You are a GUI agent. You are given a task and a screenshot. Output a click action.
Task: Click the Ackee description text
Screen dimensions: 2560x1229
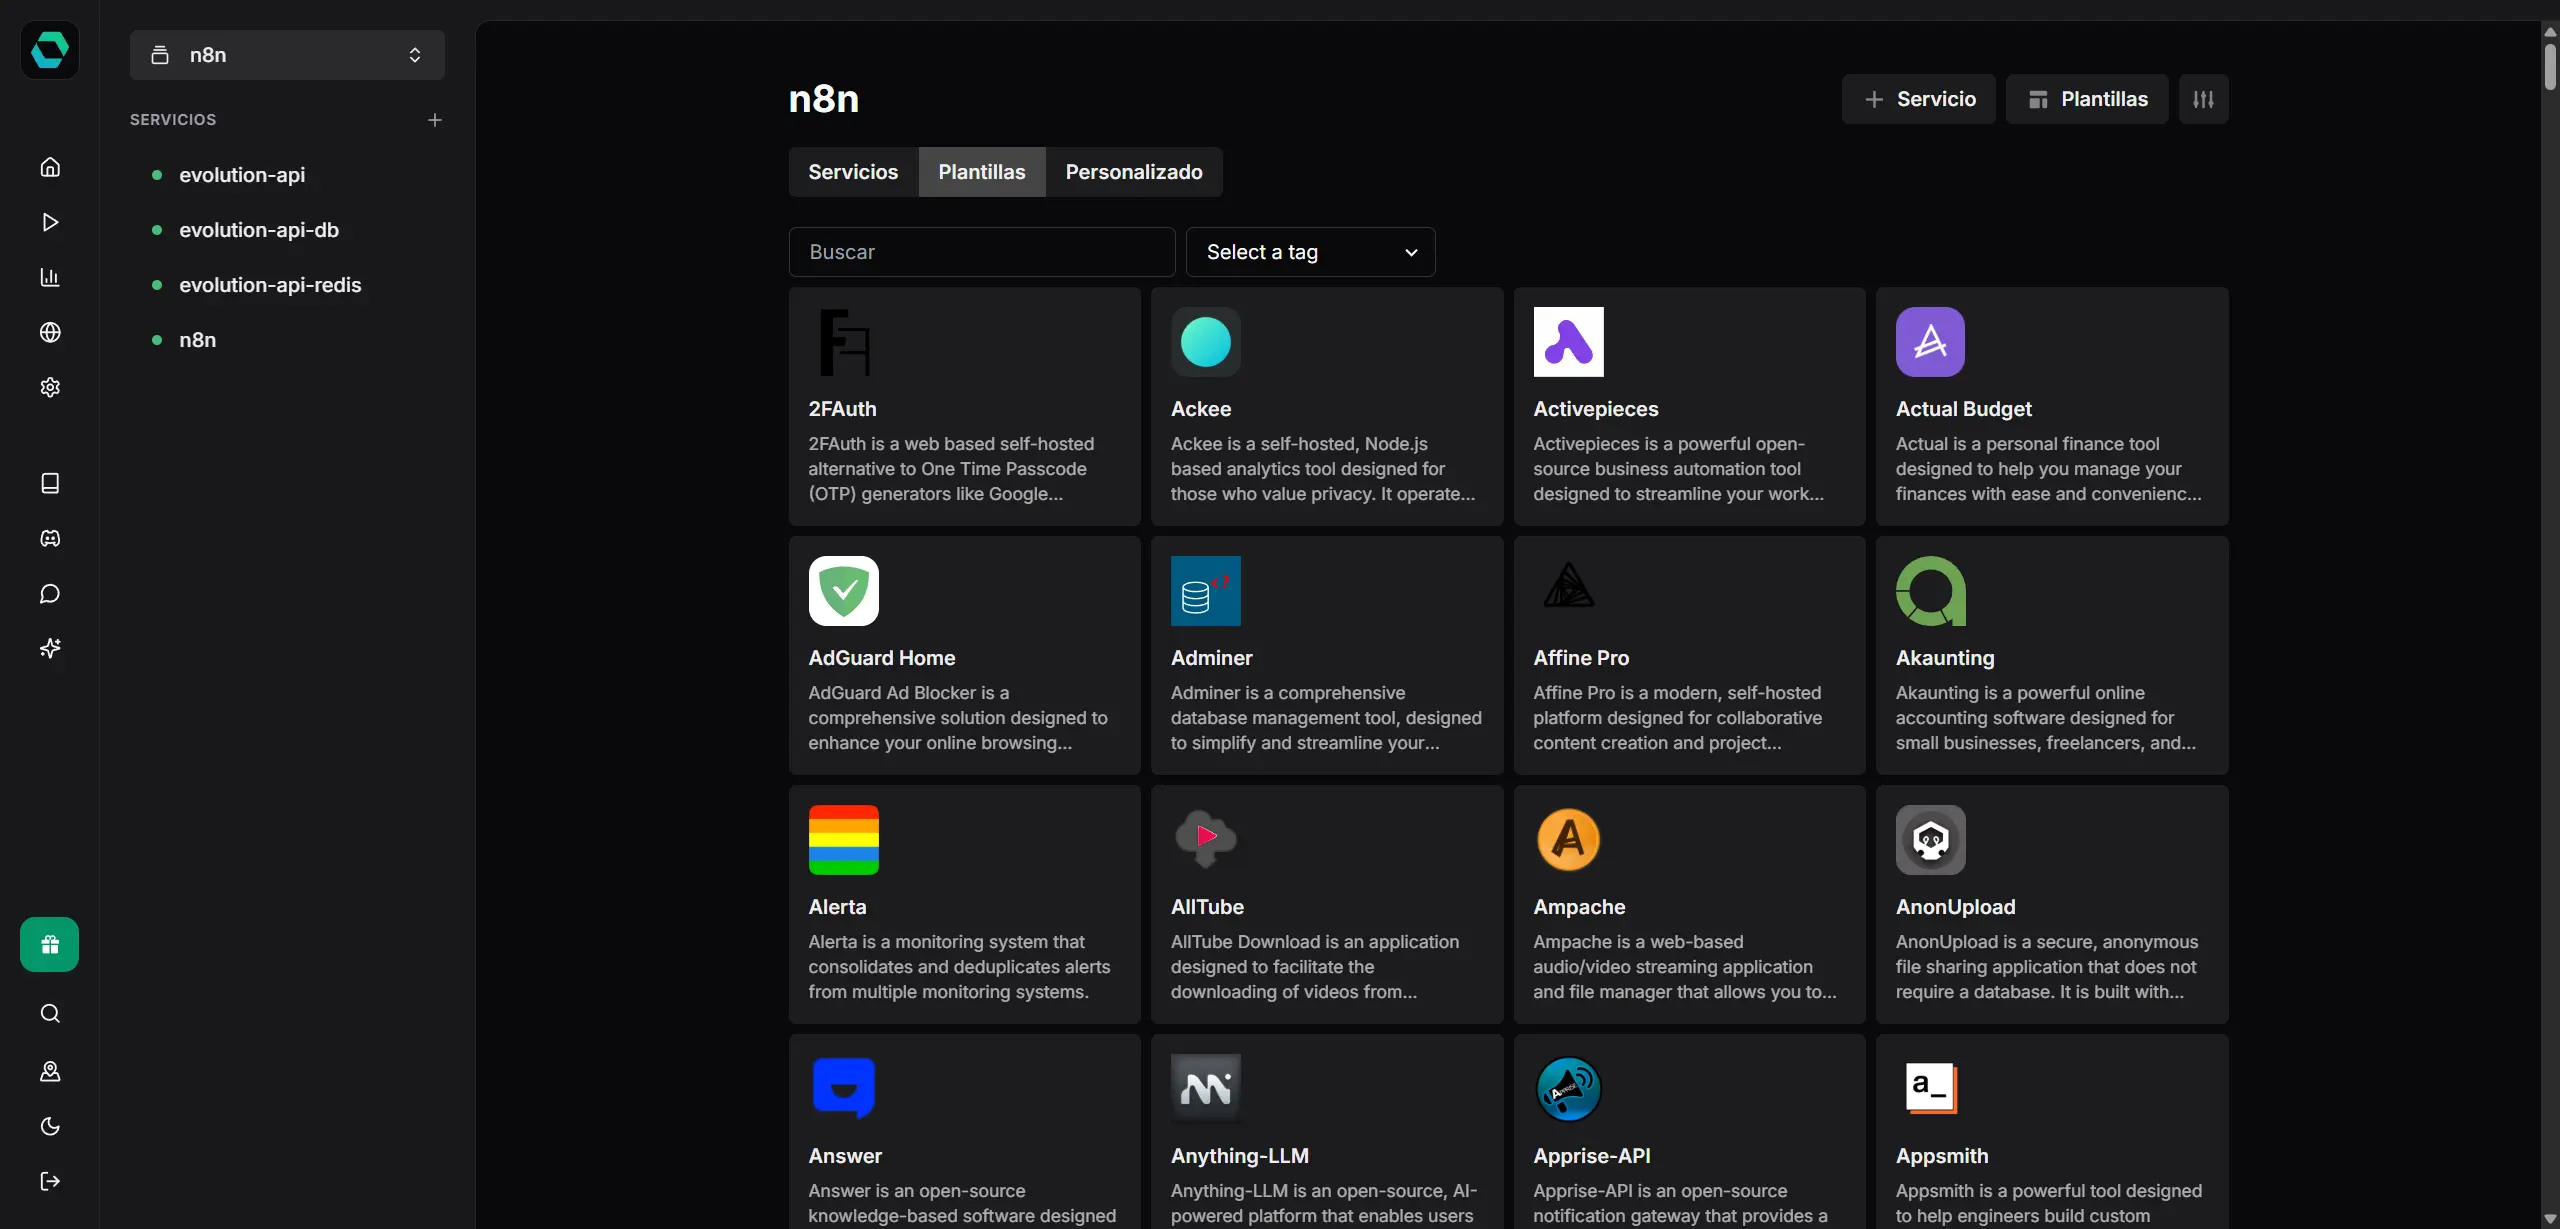(x=1323, y=469)
